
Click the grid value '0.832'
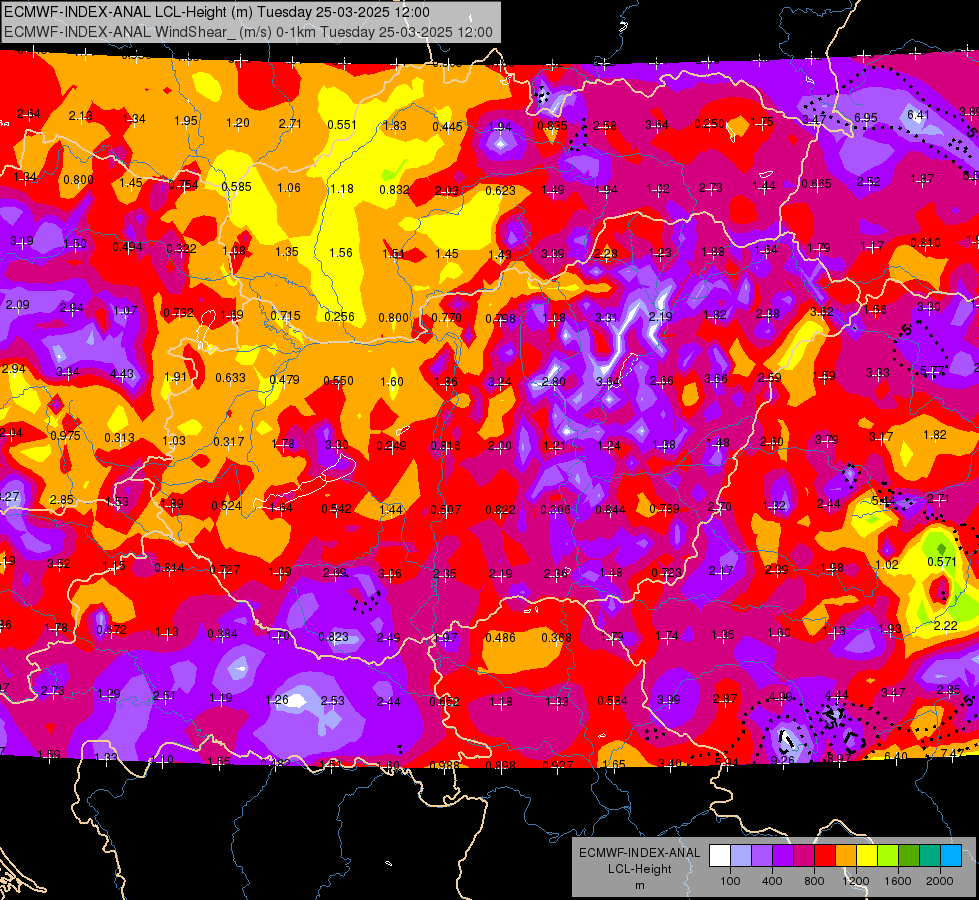(395, 189)
